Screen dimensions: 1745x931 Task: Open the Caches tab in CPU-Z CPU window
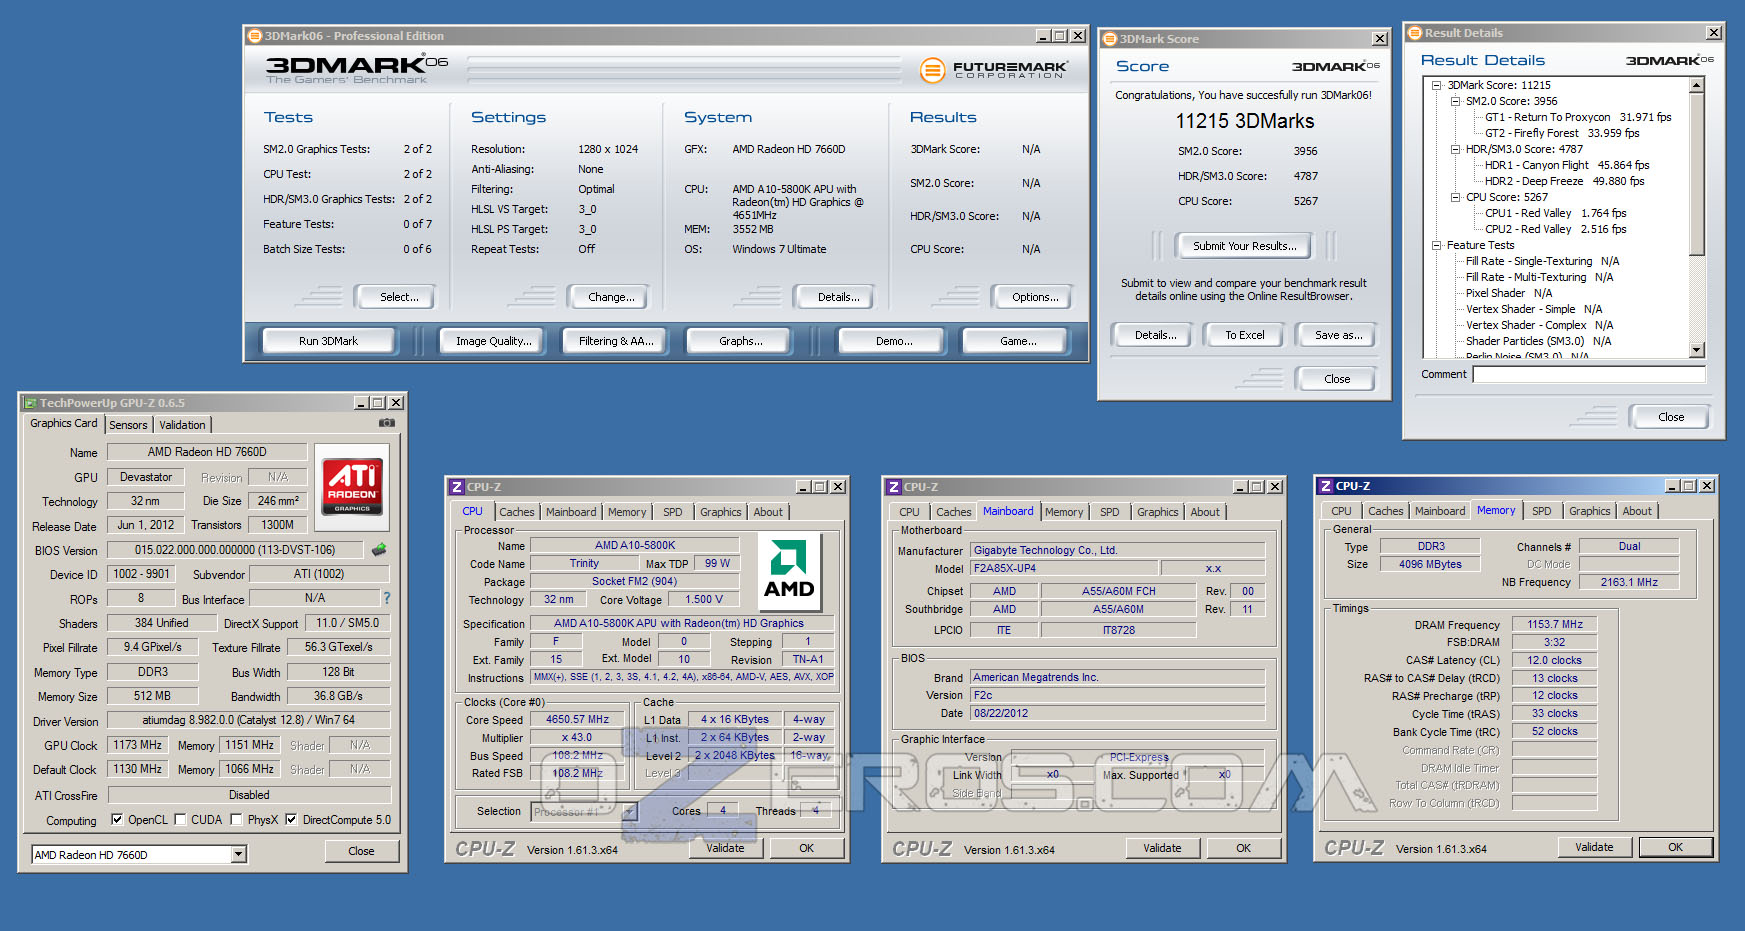click(x=517, y=512)
